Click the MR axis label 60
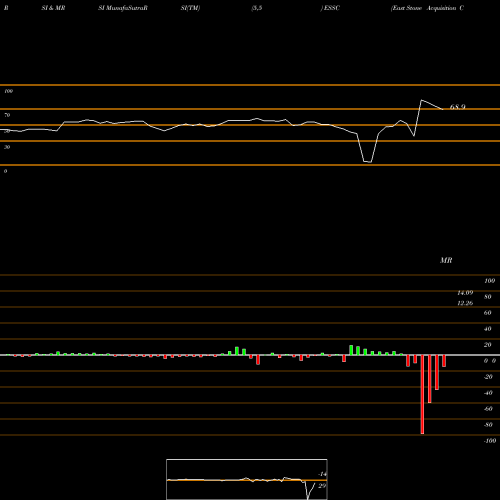The image size is (500, 500). [x=488, y=313]
